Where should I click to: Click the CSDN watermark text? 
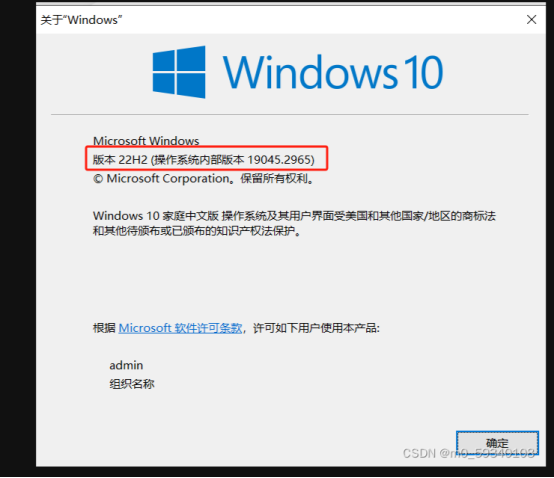point(468,453)
